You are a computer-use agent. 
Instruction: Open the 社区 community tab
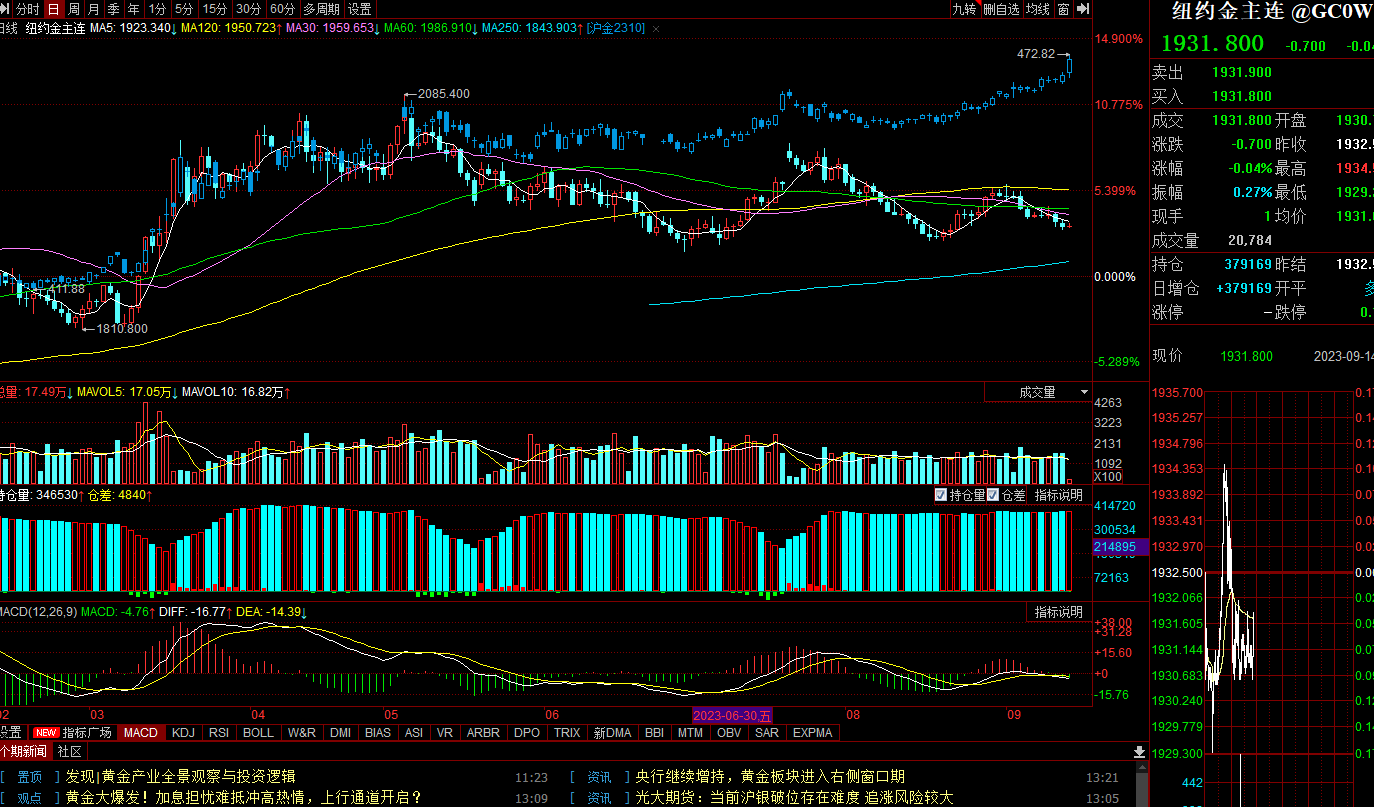(x=70, y=751)
